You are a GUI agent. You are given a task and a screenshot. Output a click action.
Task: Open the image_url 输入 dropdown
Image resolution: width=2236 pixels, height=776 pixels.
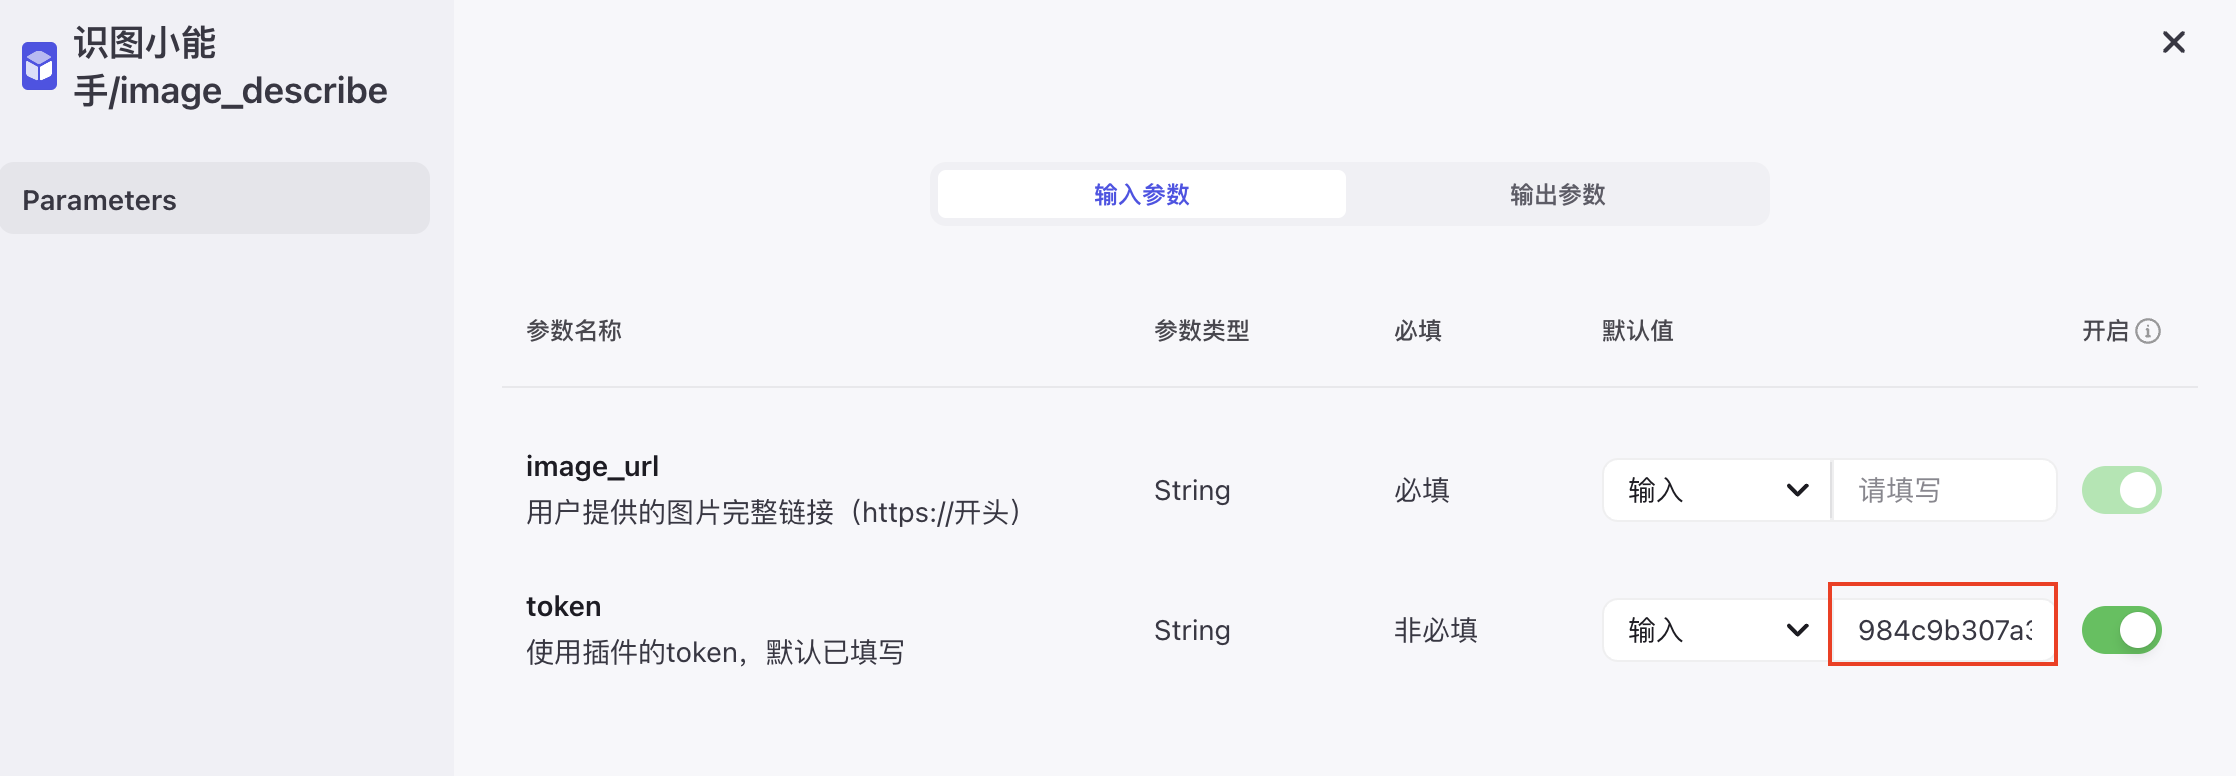[x=1716, y=490]
